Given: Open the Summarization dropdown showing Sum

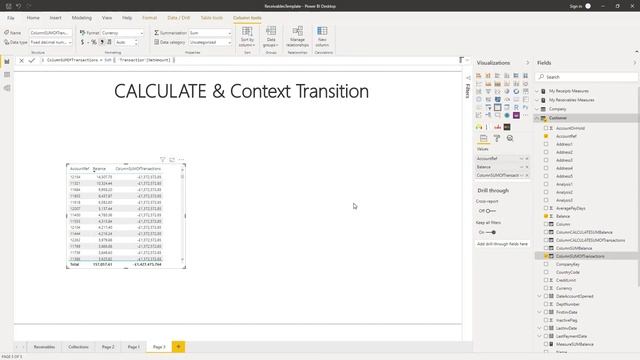Looking at the screenshot, I should point(210,33).
